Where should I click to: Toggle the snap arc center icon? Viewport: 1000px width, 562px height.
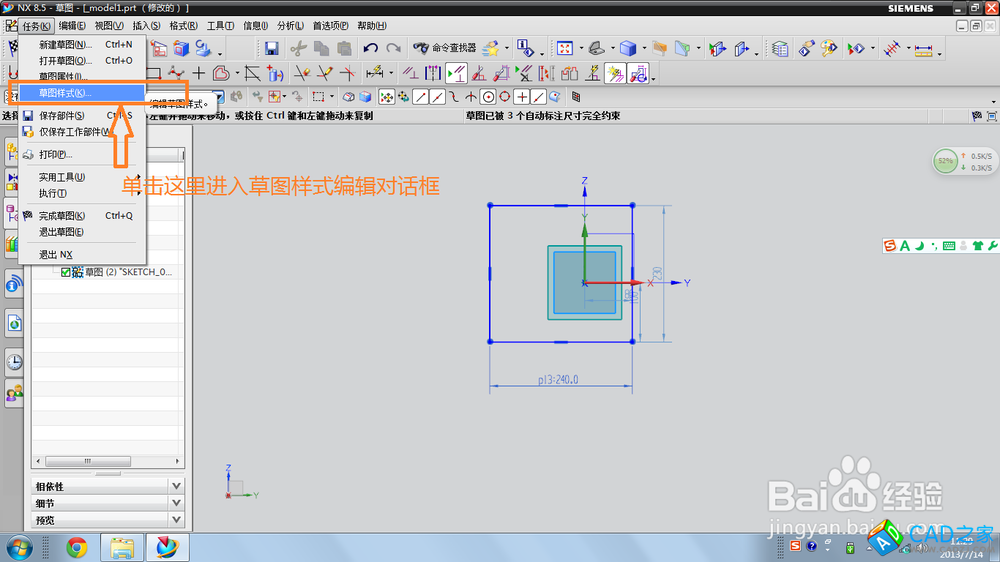488,97
